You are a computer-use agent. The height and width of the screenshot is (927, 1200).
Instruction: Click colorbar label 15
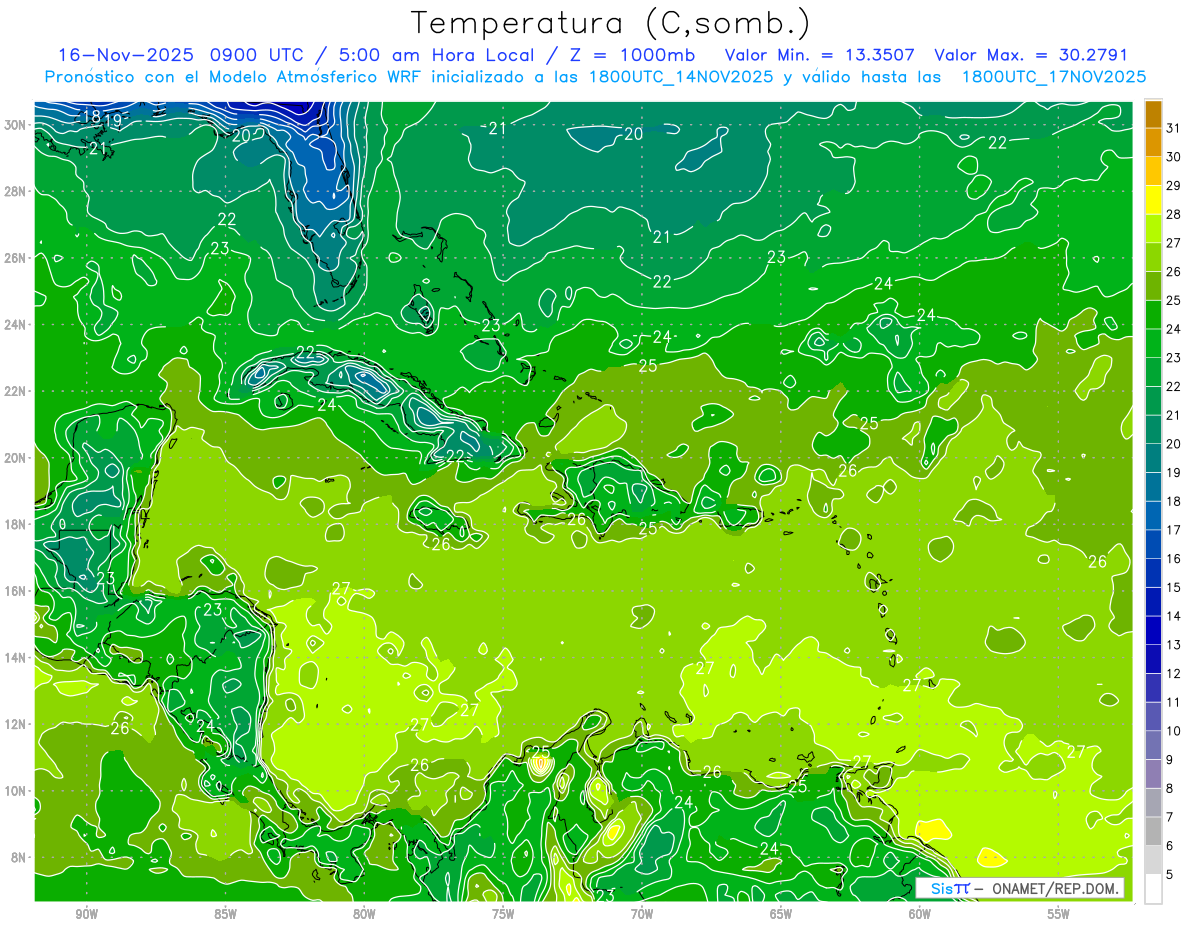(x=1174, y=587)
